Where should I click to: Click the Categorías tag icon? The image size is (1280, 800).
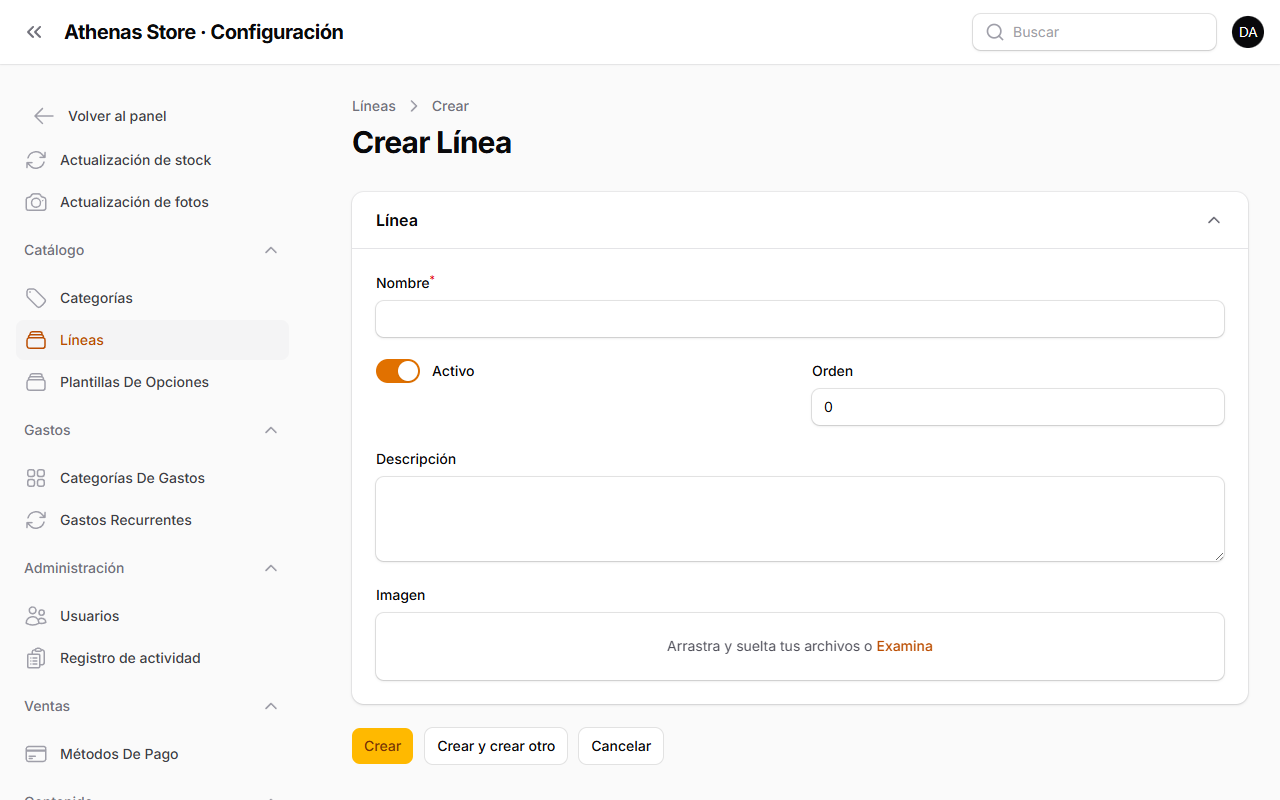36,298
